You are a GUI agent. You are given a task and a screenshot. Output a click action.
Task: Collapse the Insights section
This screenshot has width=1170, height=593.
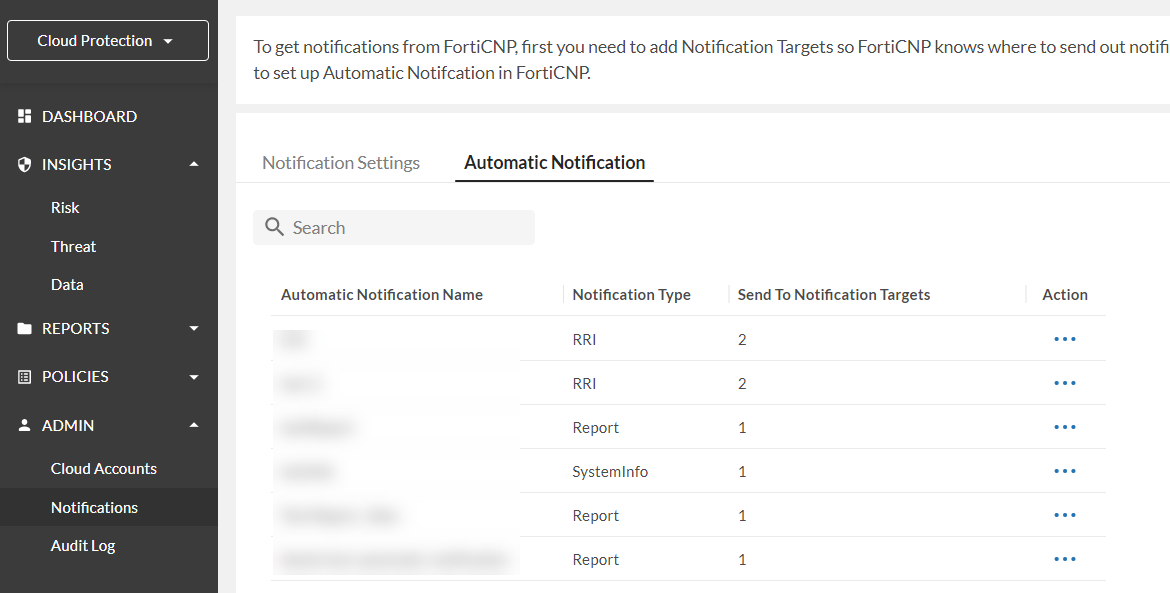coord(194,164)
